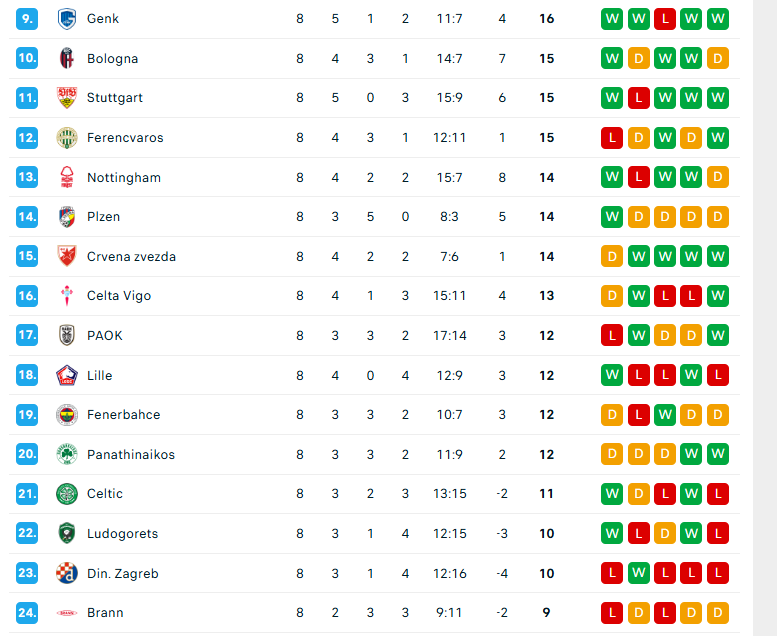Click Bologna's last orange D form badge
Screen dimensions: 777x636
pos(717,58)
